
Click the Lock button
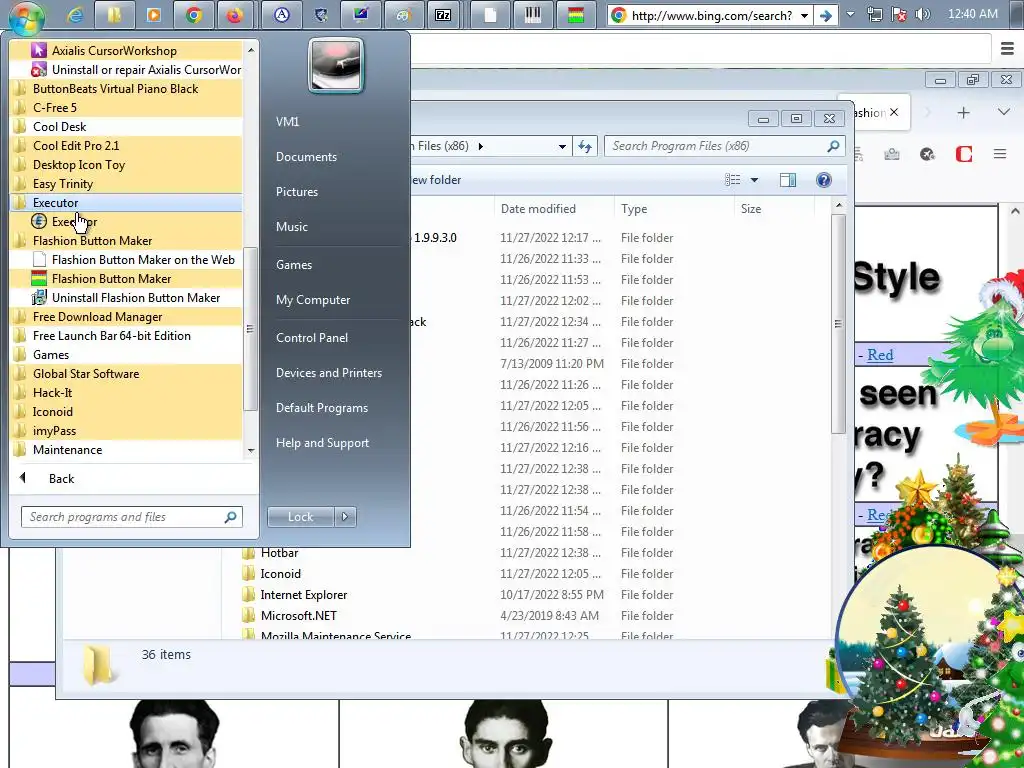coord(300,517)
